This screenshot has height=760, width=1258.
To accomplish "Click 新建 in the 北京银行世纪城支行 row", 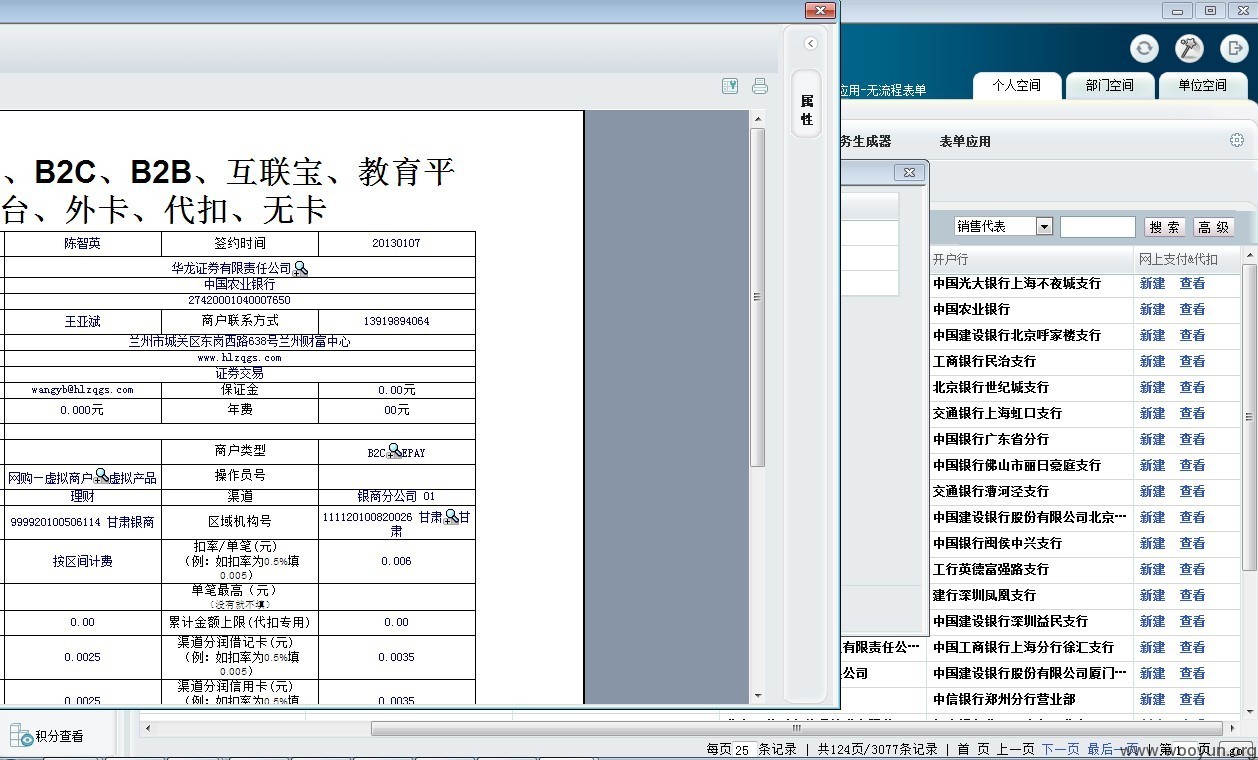I will point(1152,387).
